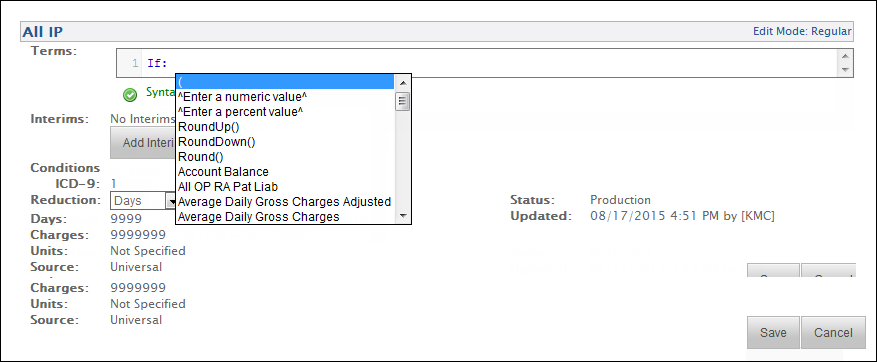Click the Days value 9999

point(126,218)
